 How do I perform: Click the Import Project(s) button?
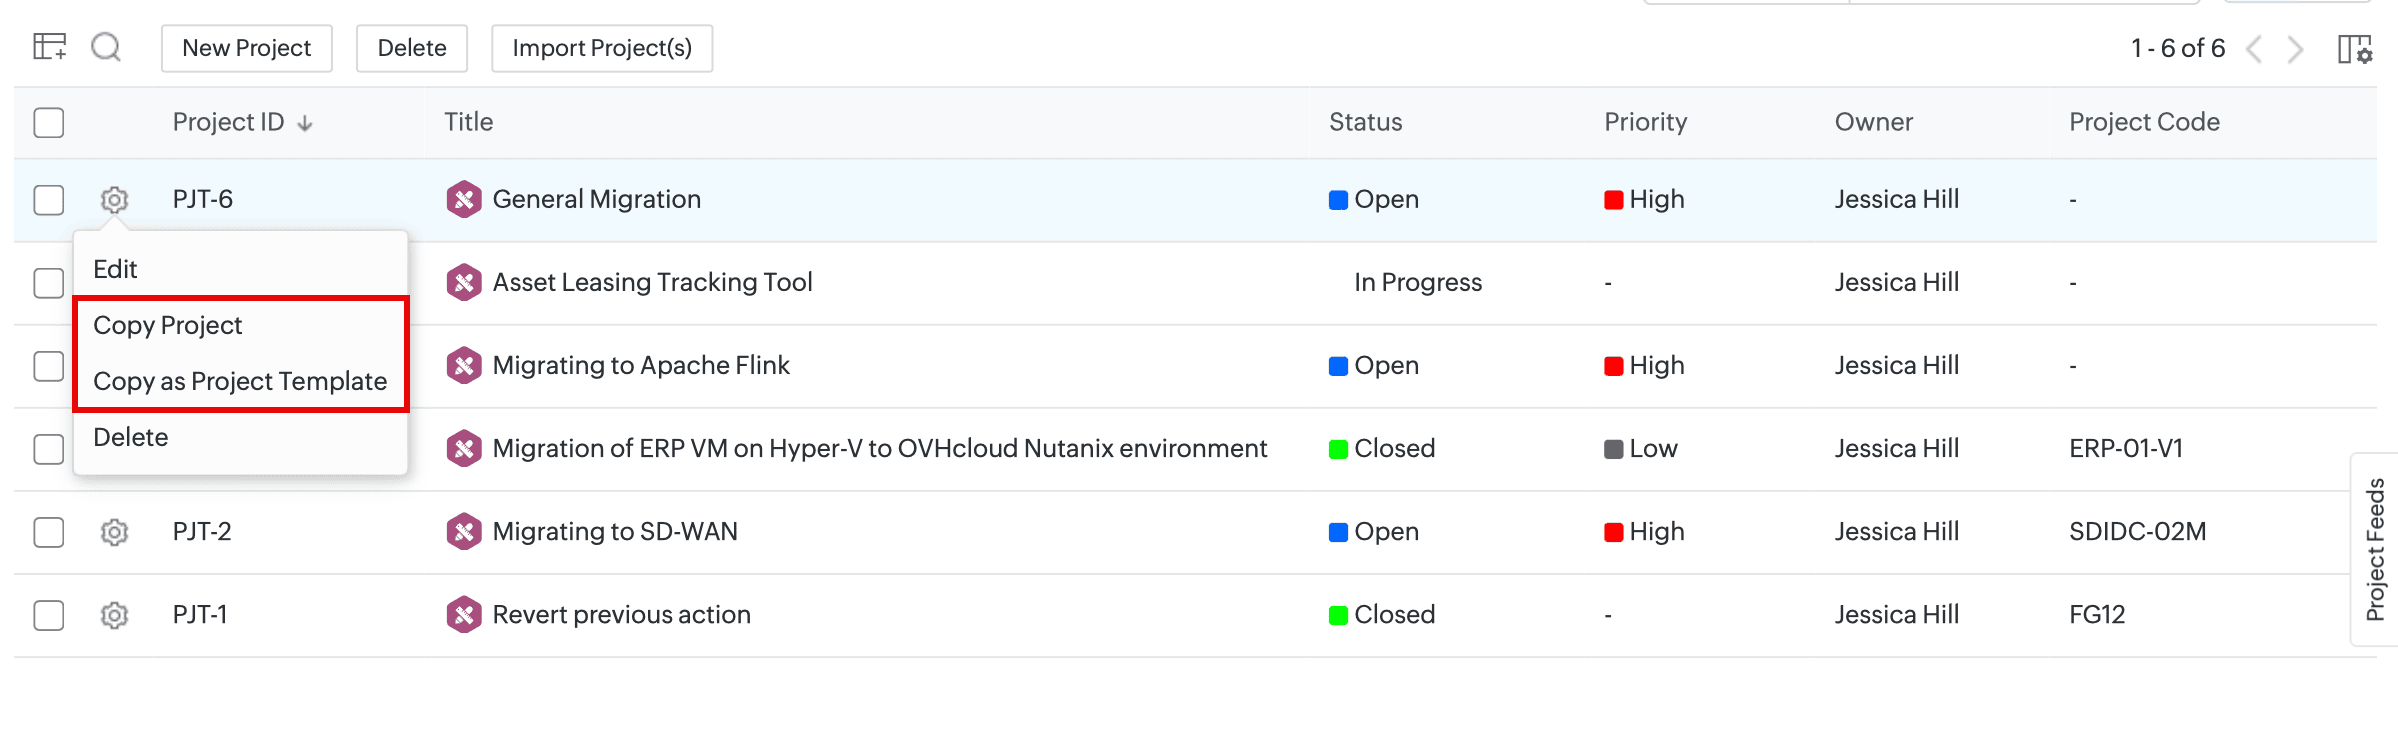602,48
